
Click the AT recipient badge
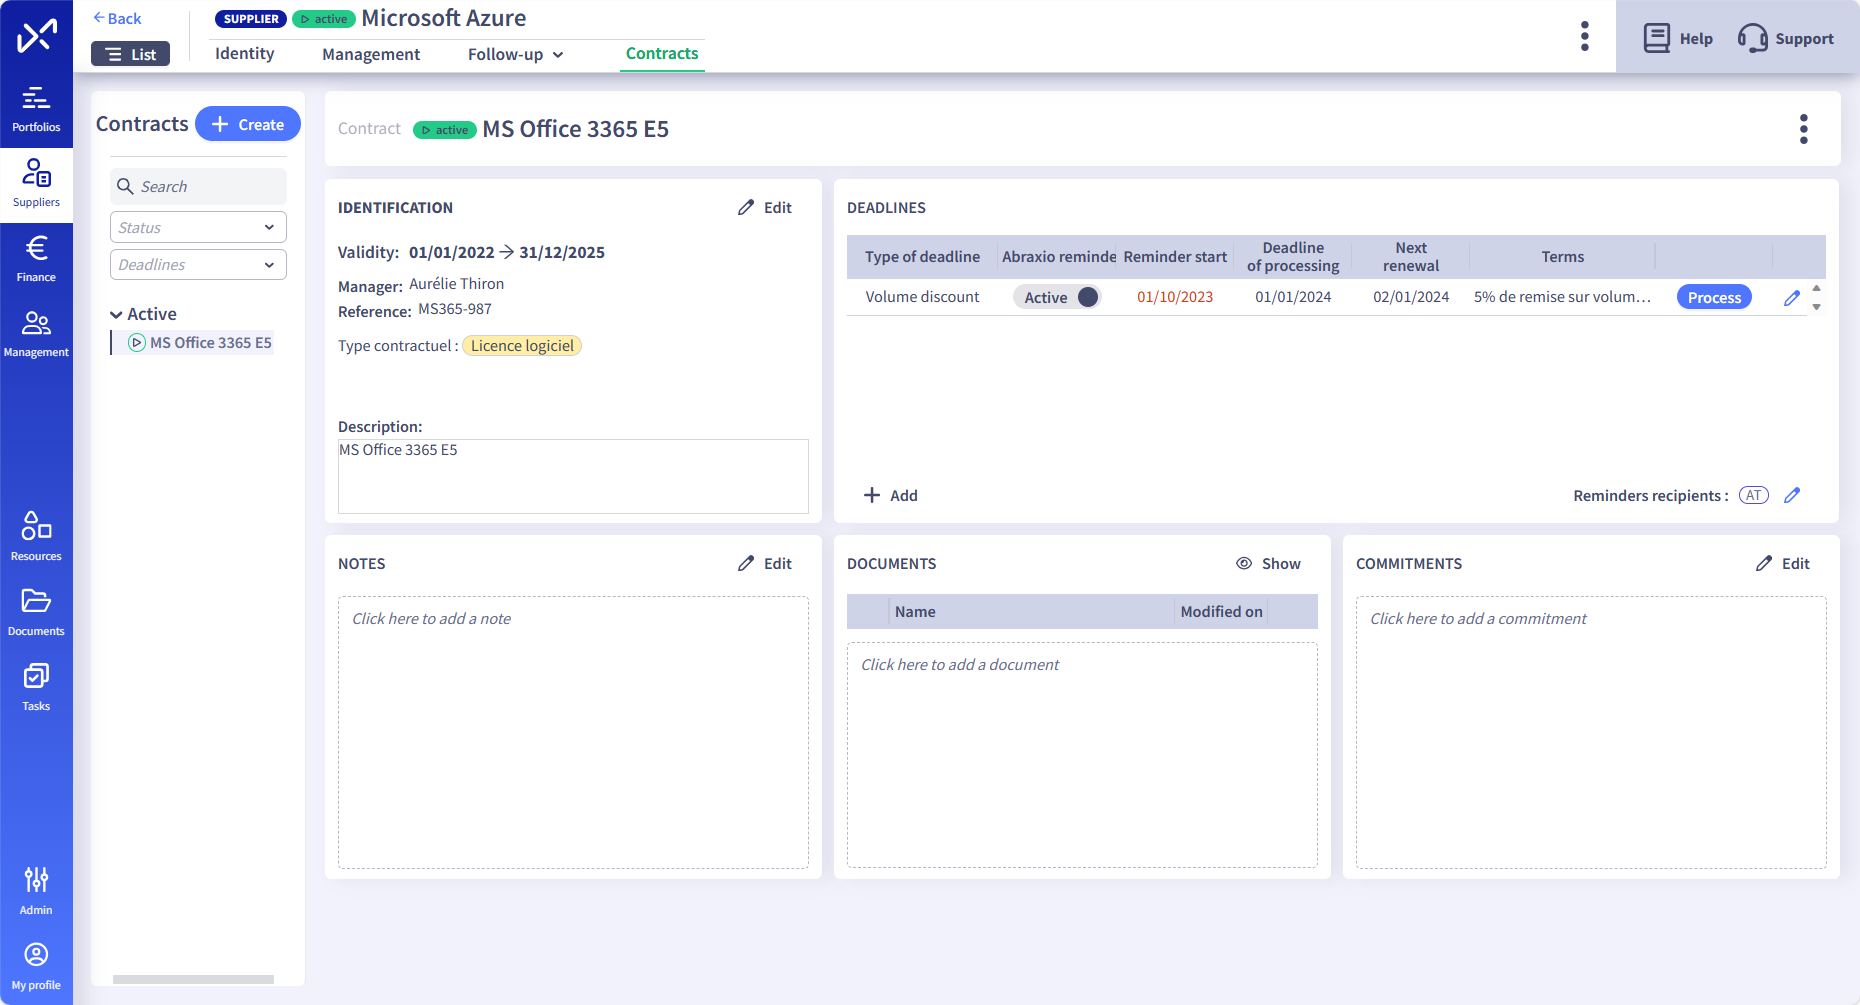pyautogui.click(x=1754, y=495)
